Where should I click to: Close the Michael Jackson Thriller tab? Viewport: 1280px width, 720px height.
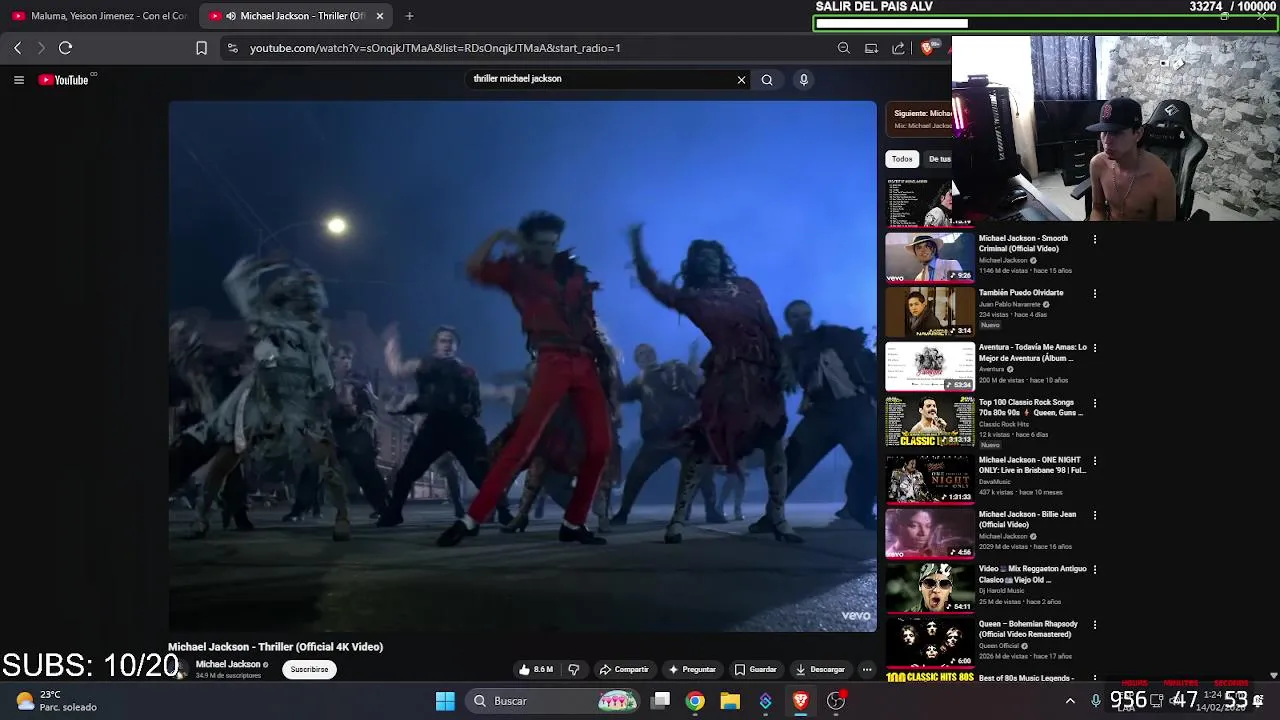coord(380,16)
